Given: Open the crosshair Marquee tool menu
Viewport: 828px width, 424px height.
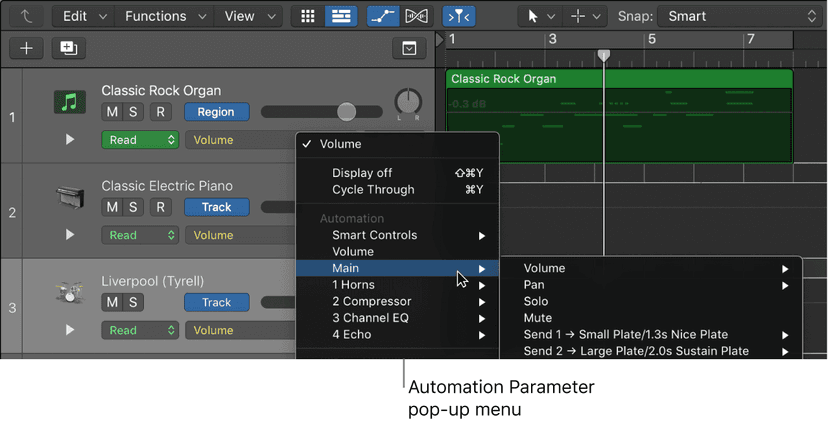Looking at the screenshot, I should click(585, 16).
